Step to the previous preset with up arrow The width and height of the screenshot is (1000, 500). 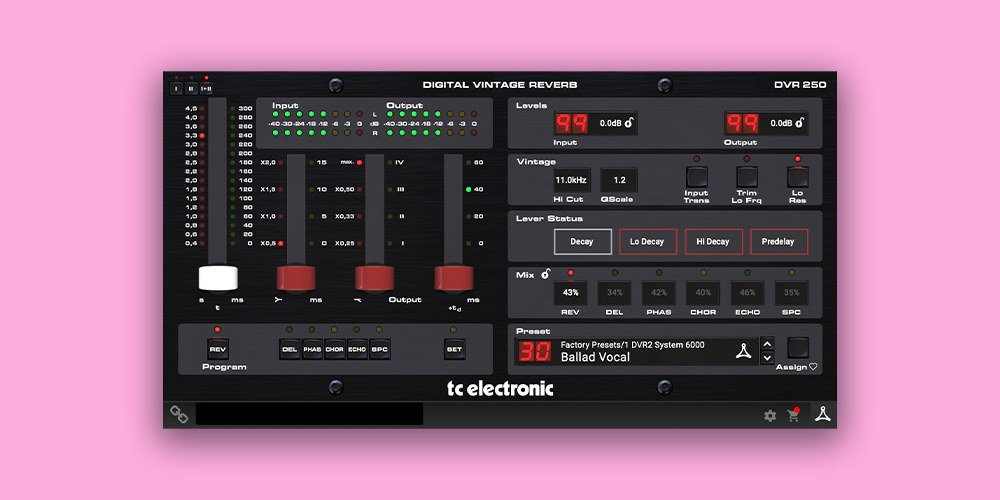(767, 344)
